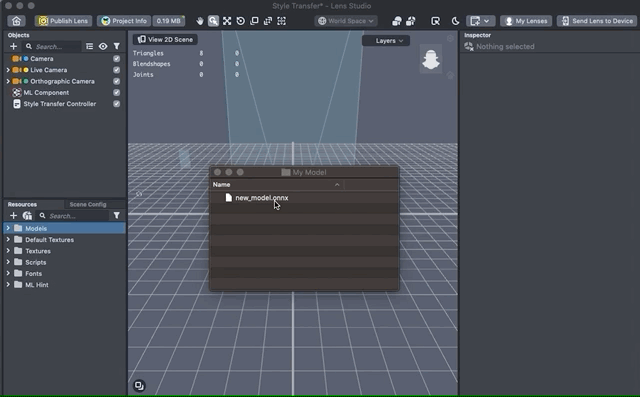Open the Asset Library icon in Resources

[27, 215]
